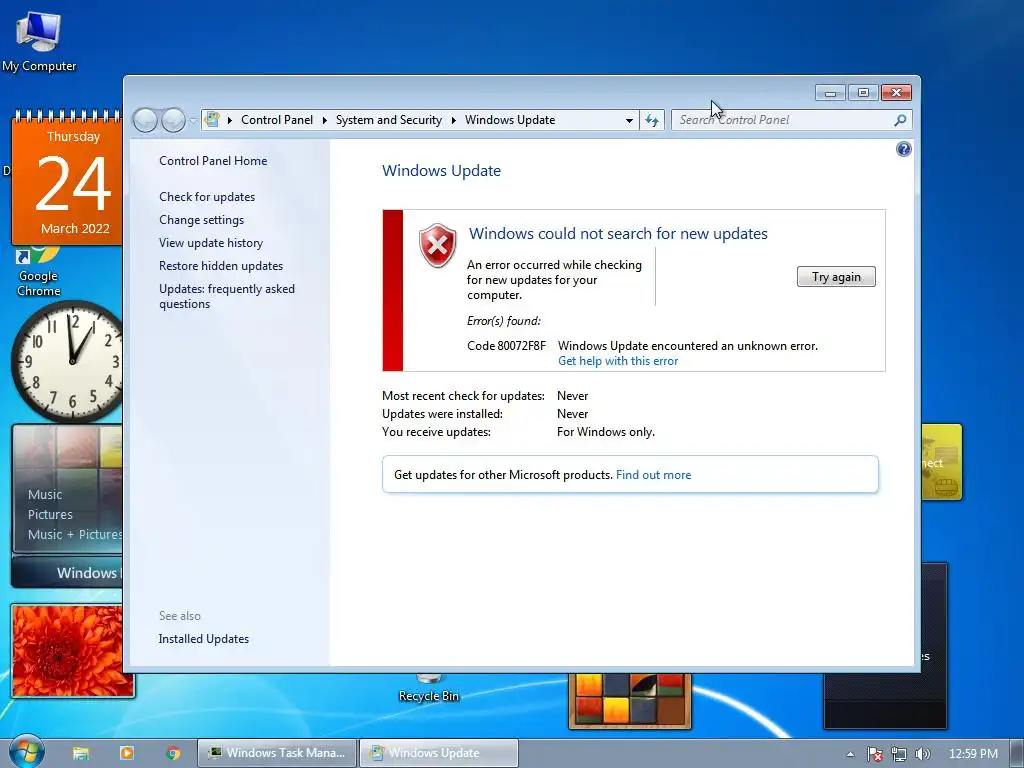Image resolution: width=1024 pixels, height=768 pixels.
Task: Click the Try again button
Action: (x=836, y=277)
